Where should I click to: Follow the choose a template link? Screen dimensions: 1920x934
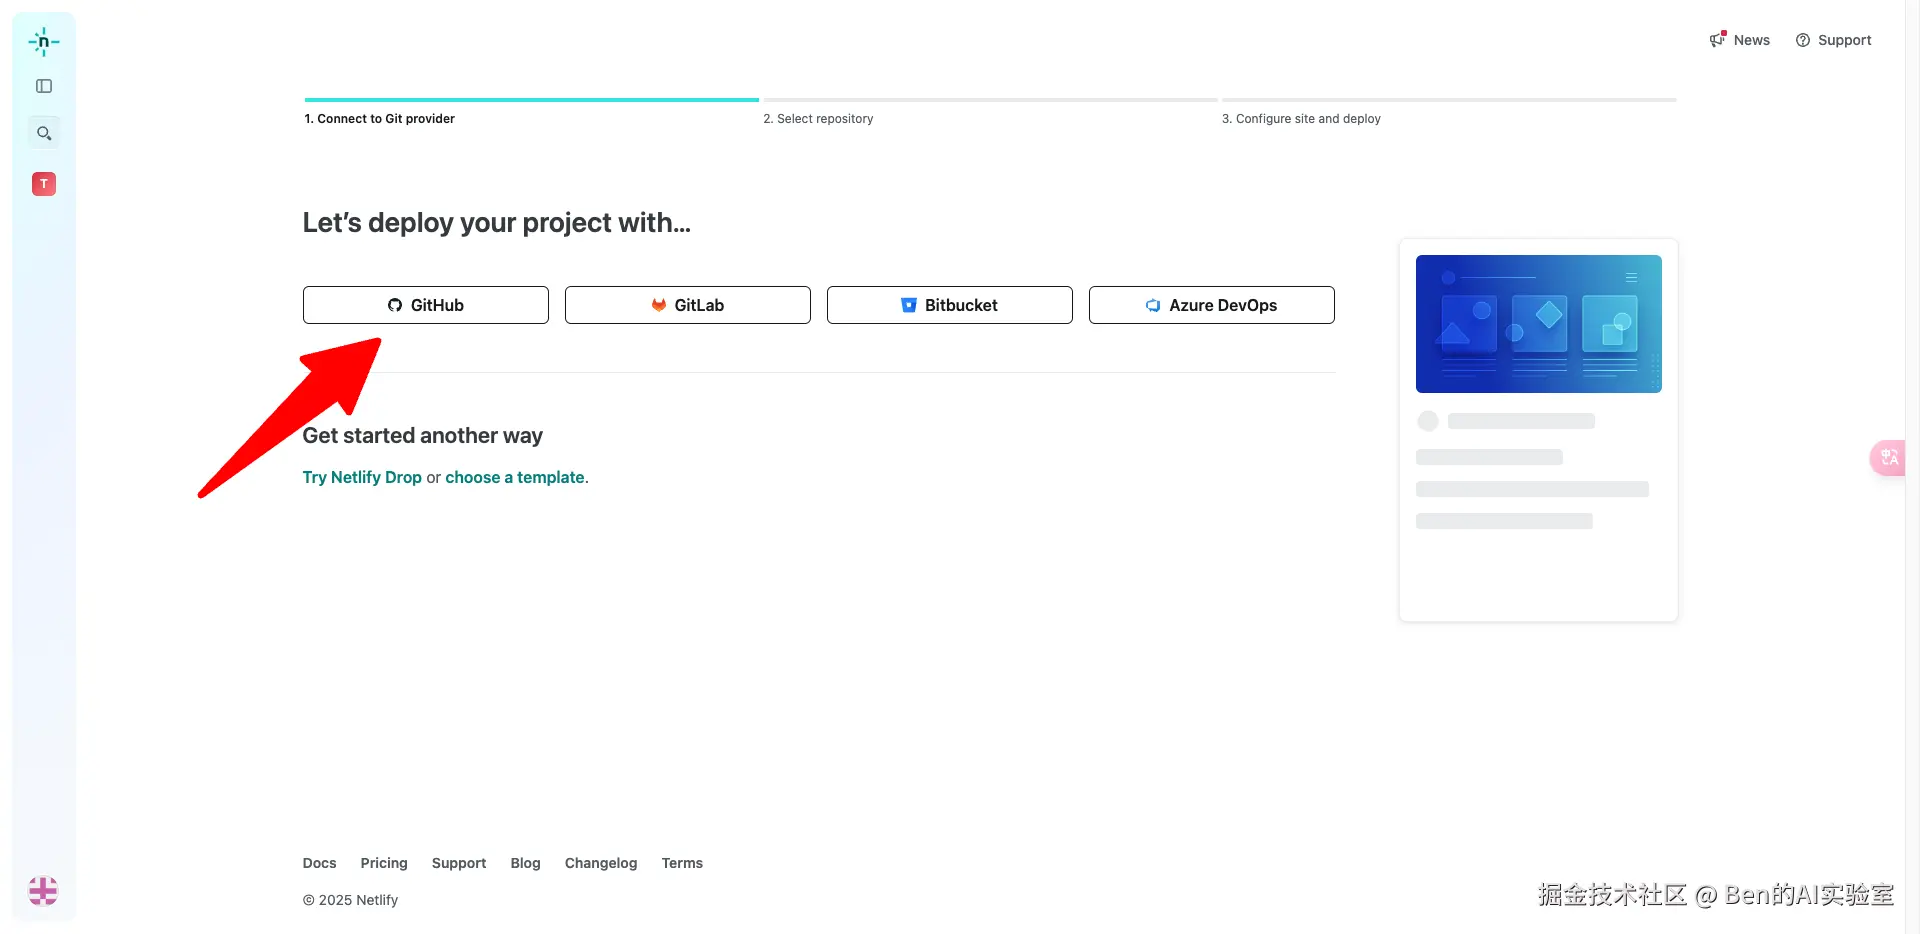point(515,477)
